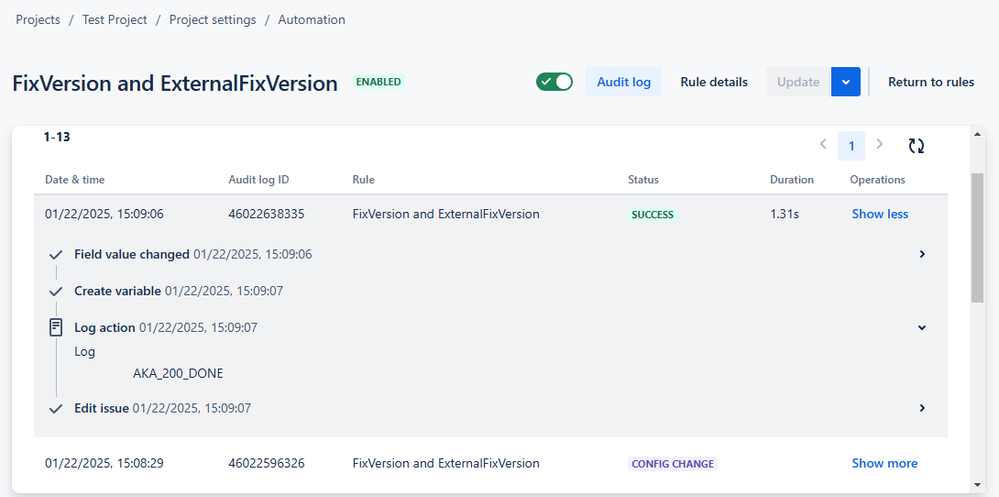Click the refresh audit log icon
This screenshot has height=497, width=999.
(916, 145)
